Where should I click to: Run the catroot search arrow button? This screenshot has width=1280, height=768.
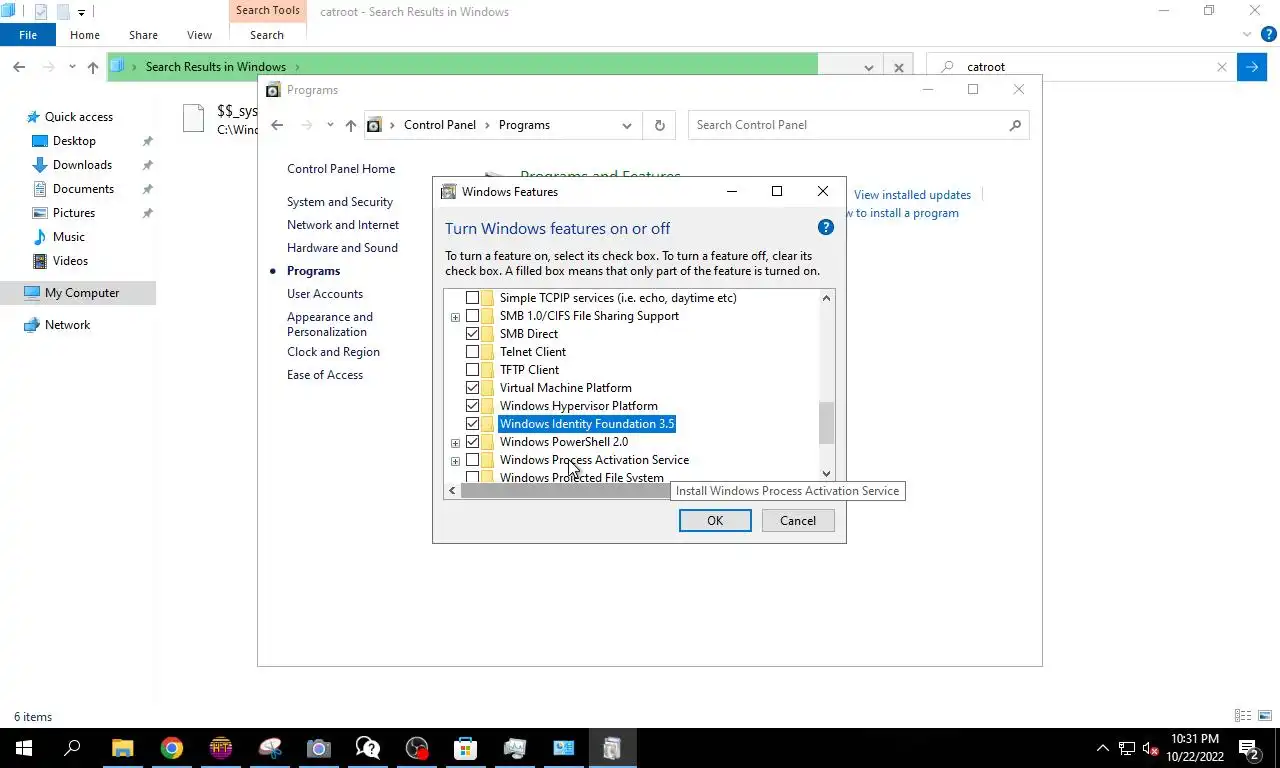click(x=1252, y=67)
